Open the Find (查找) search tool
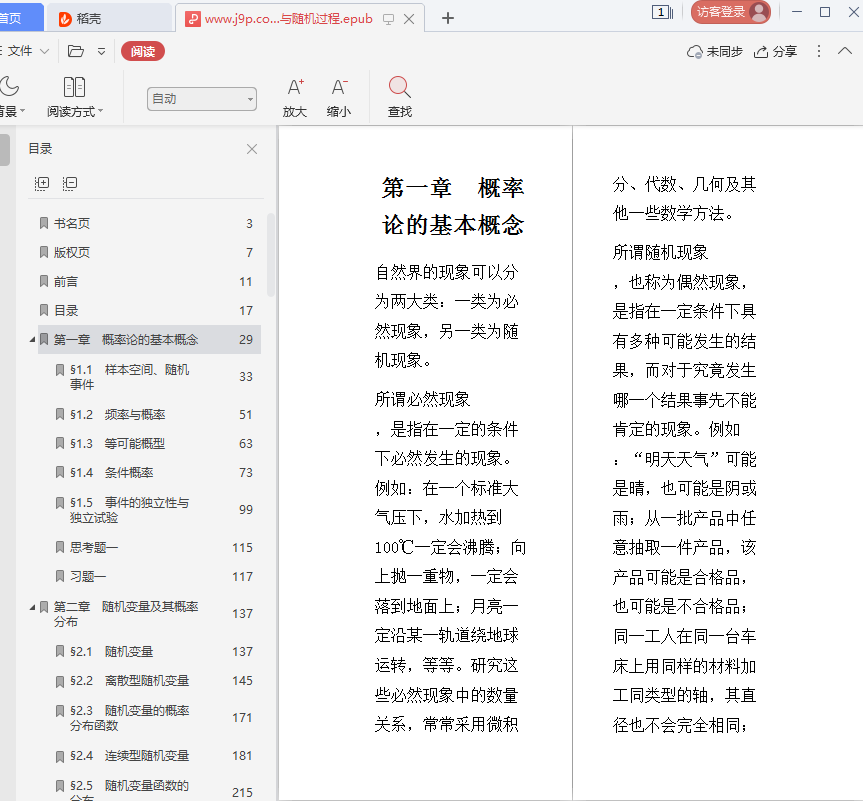Screen dimensions: 863x801 (x=399, y=89)
